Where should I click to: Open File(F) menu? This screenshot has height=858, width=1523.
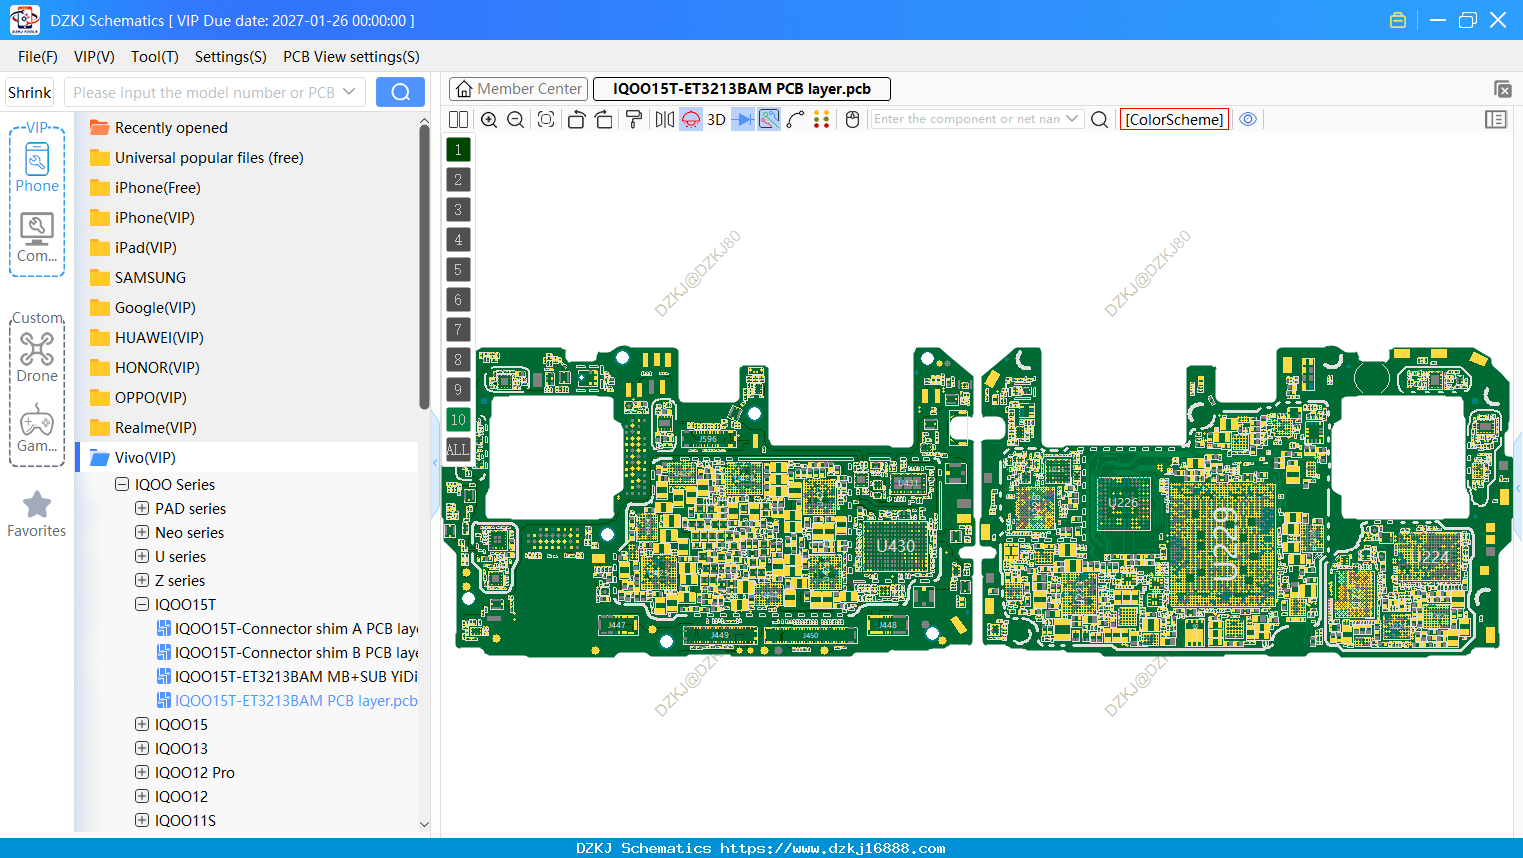(x=38, y=57)
